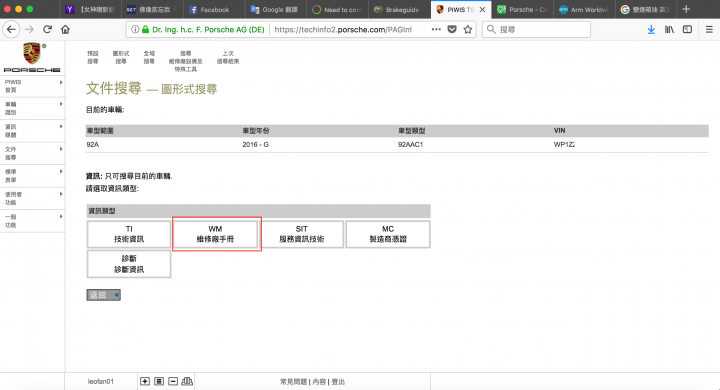This screenshot has width=720, height=390.
Task: Switch to the Facebook tab
Action: 214,10
